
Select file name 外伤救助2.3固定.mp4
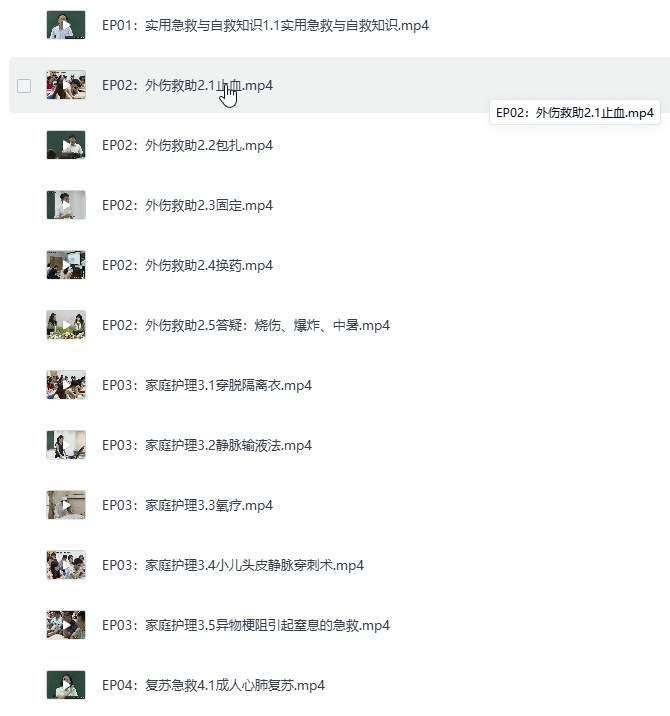coord(187,205)
